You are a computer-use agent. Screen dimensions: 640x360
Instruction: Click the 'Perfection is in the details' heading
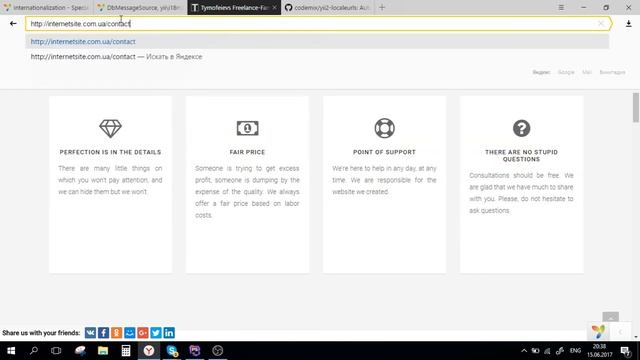point(110,152)
